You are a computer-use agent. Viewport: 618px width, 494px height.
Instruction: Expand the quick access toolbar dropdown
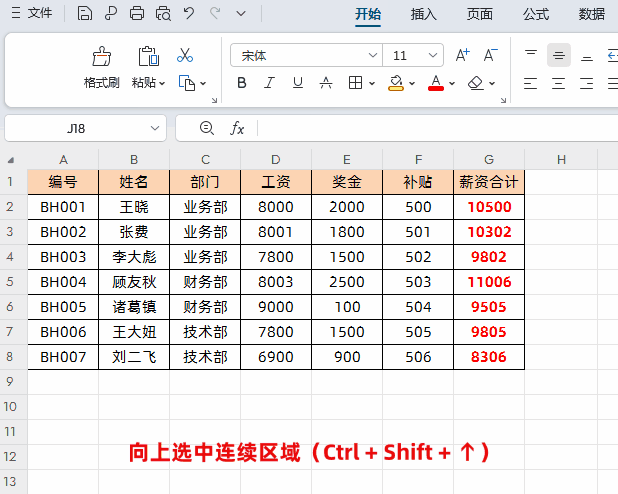pos(241,14)
